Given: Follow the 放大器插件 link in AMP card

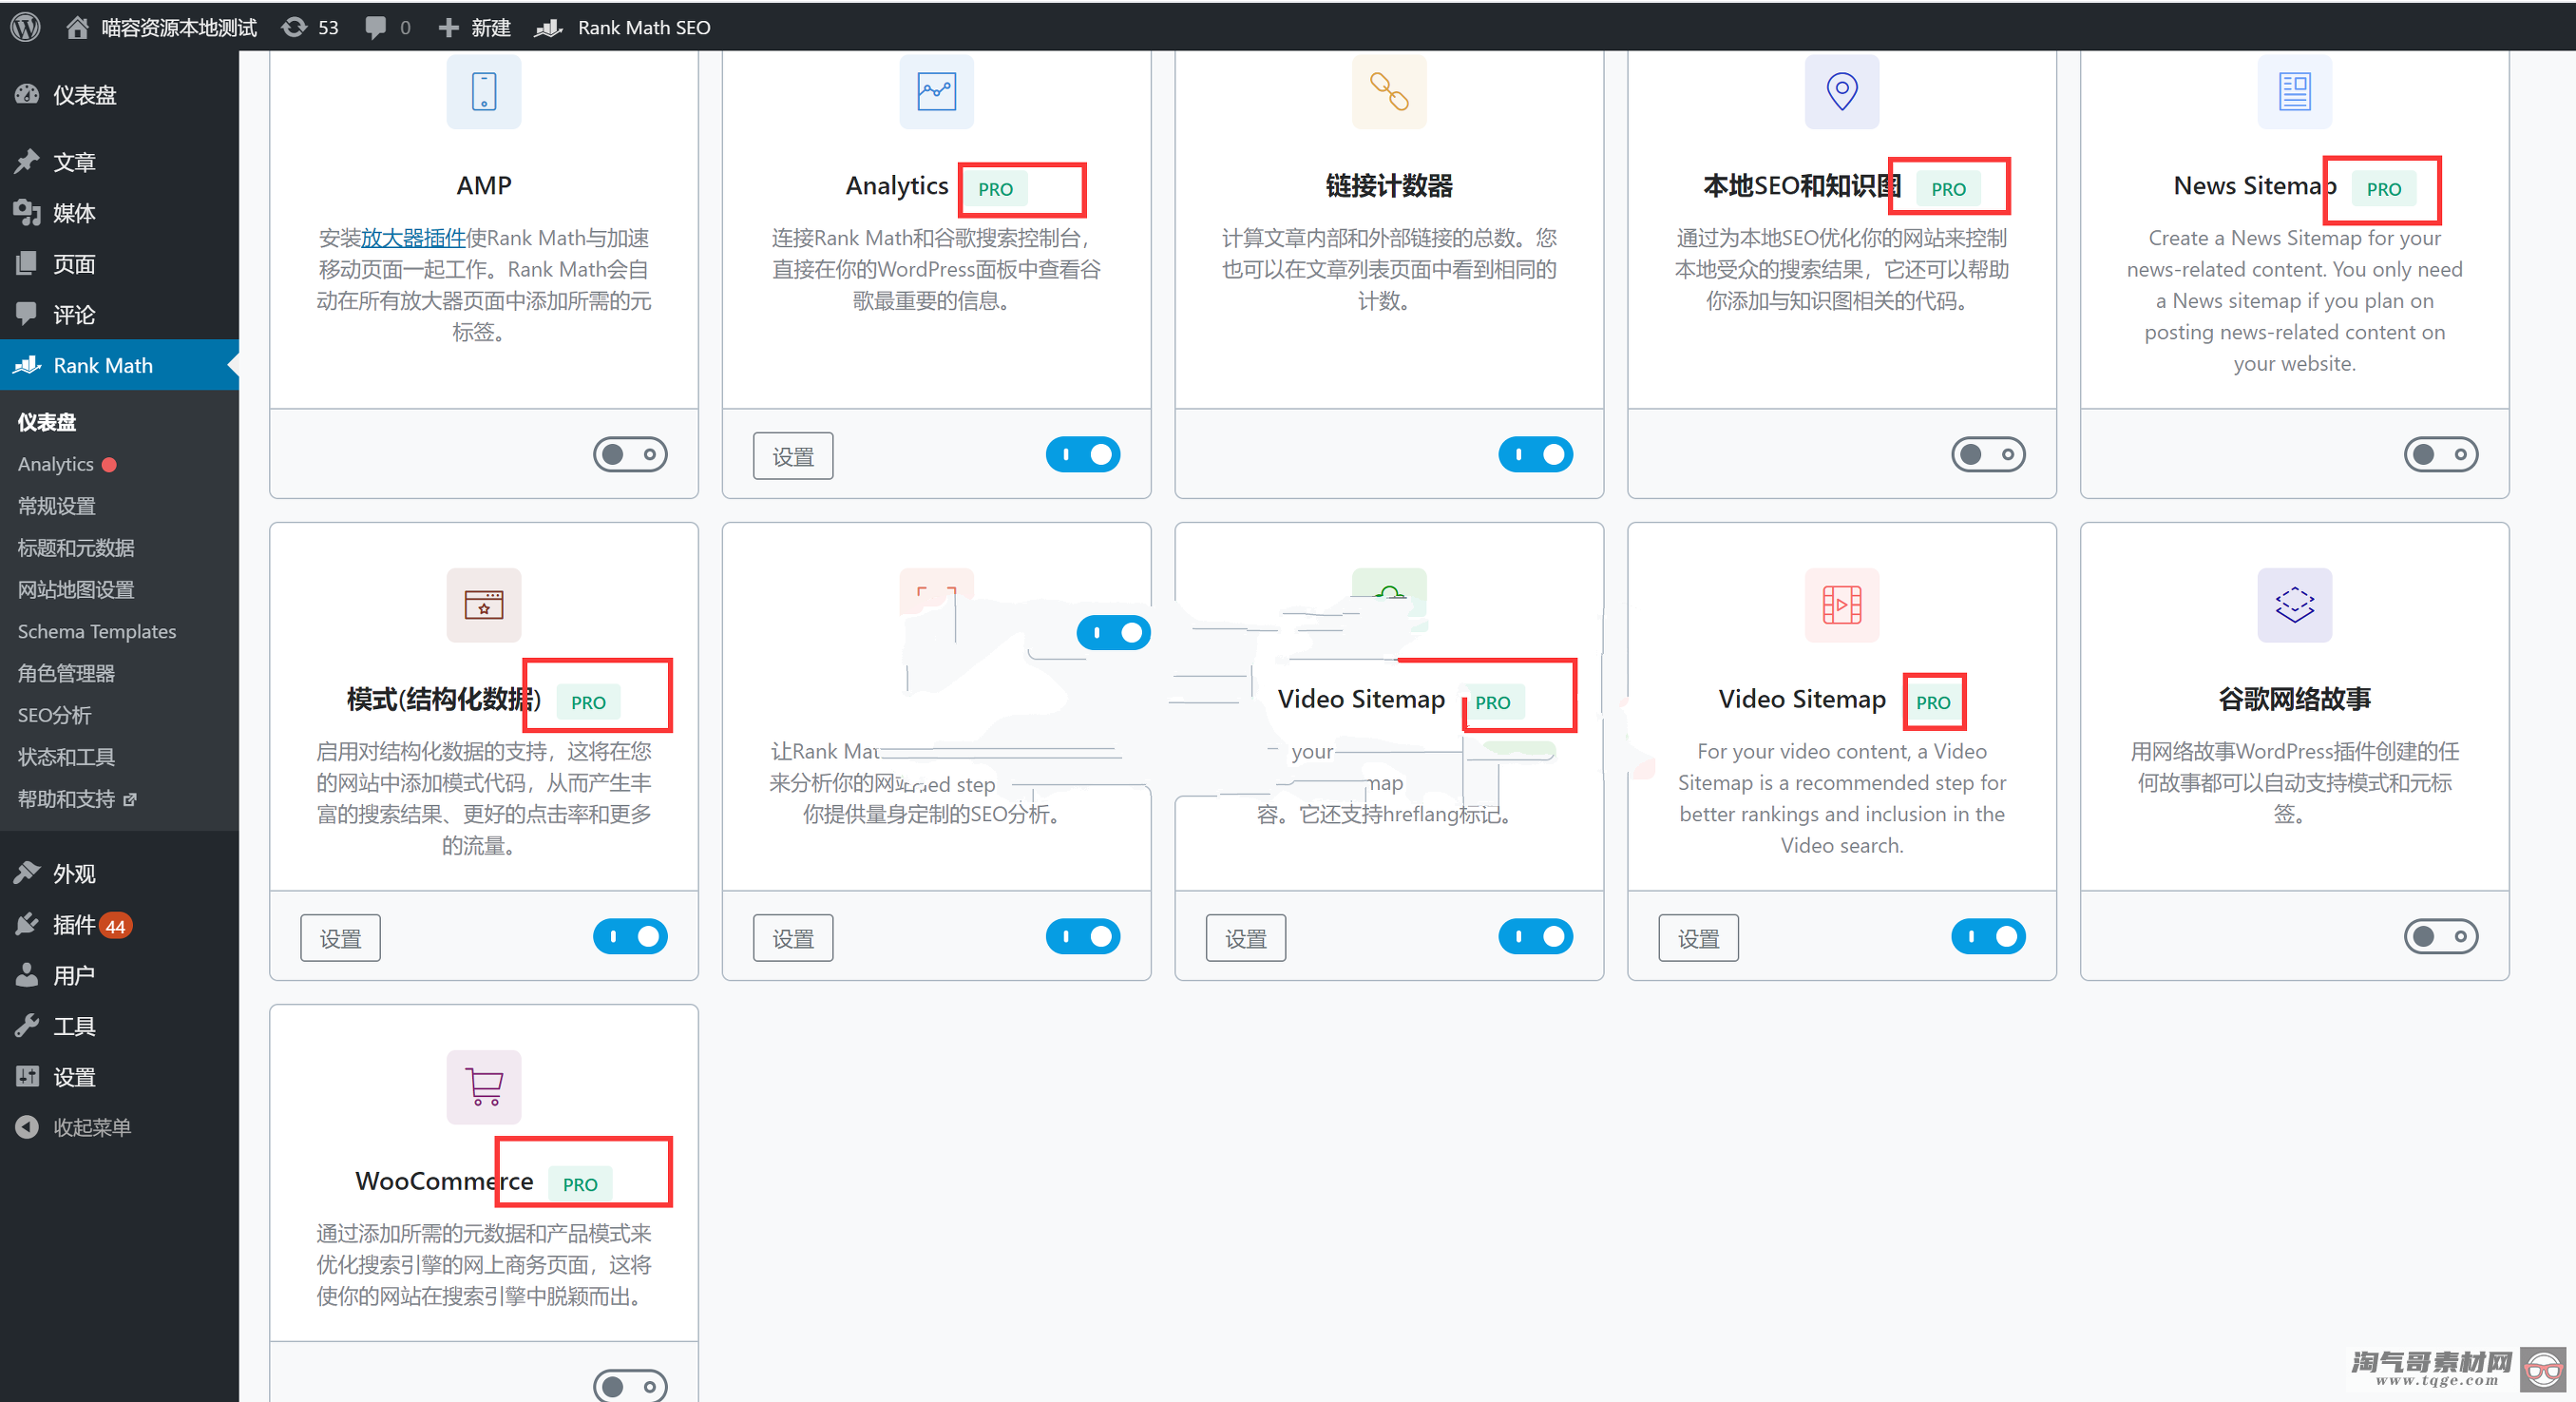Looking at the screenshot, I should pyautogui.click(x=413, y=238).
